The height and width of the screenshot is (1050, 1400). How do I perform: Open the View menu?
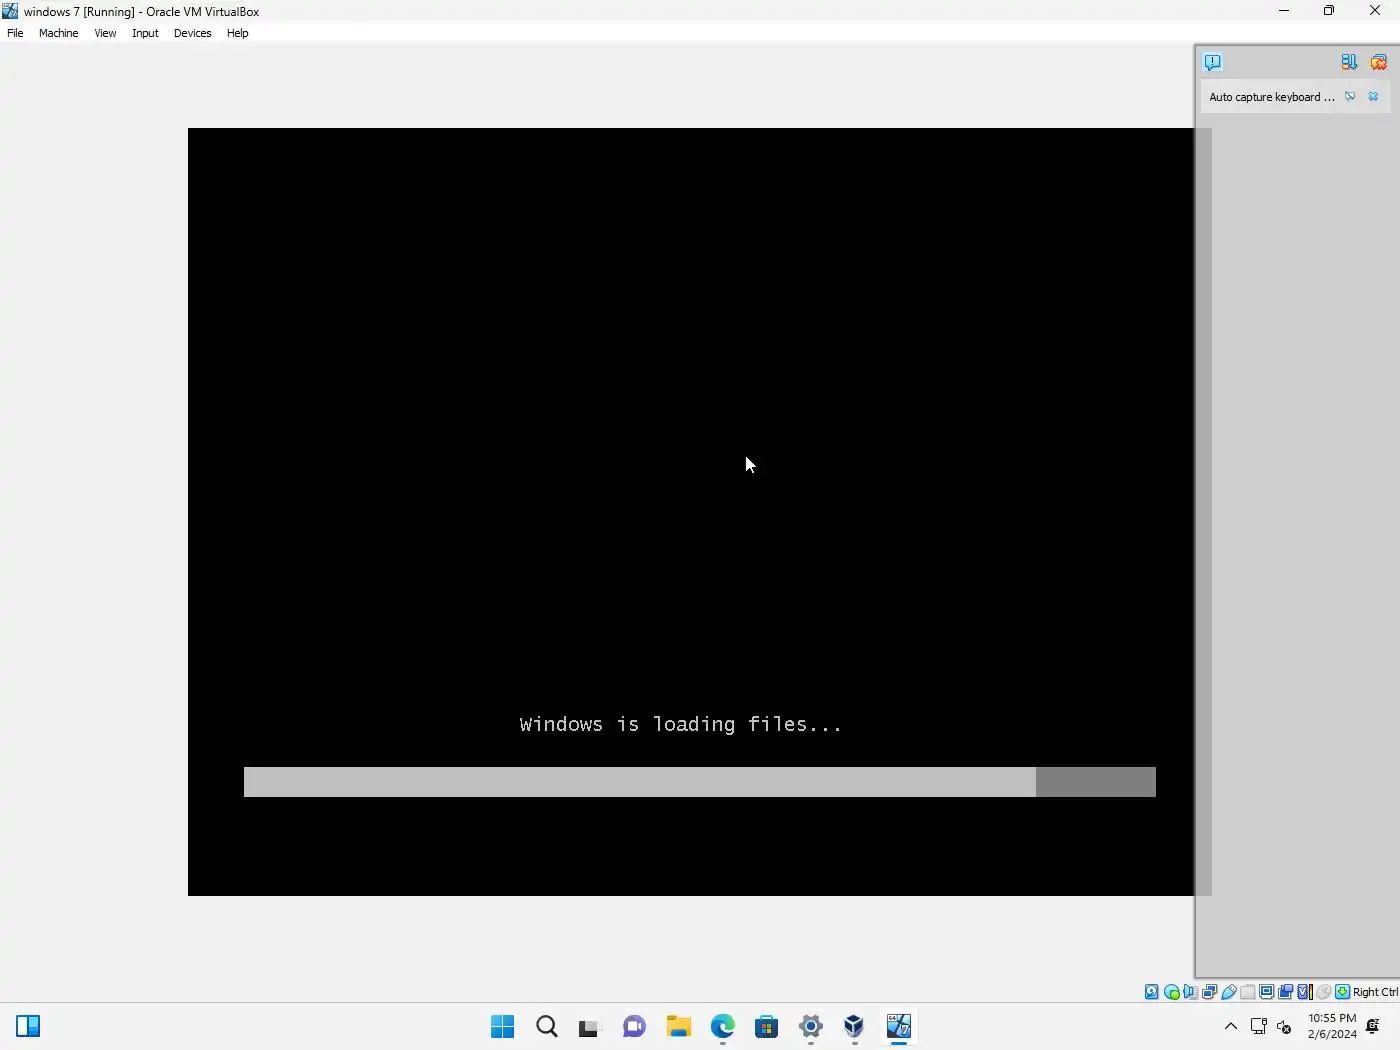[105, 33]
